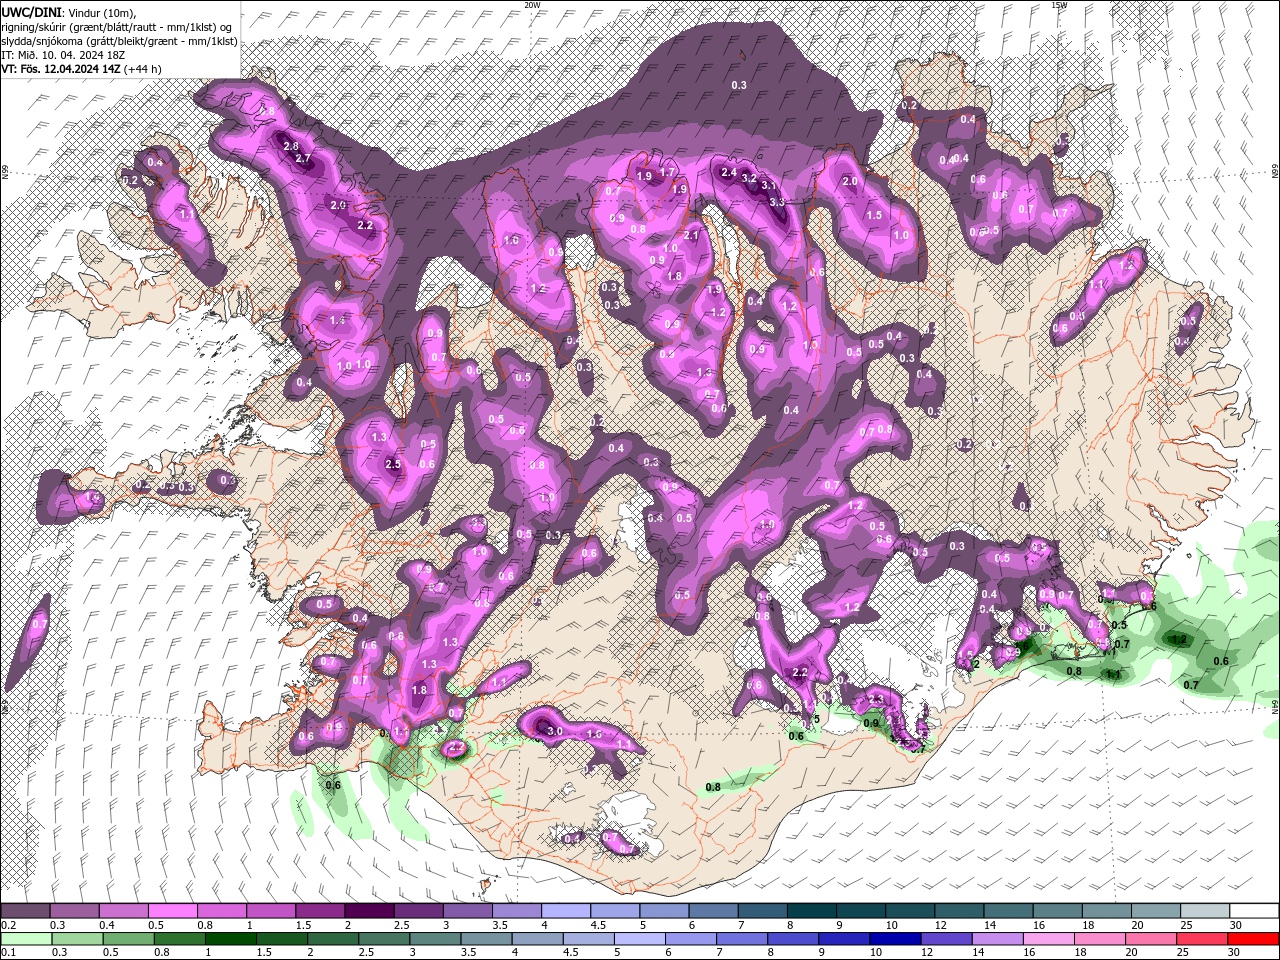Image resolution: width=1280 pixels, height=960 pixels.
Task: Click the '20W' longitude label
Action: click(532, 5)
